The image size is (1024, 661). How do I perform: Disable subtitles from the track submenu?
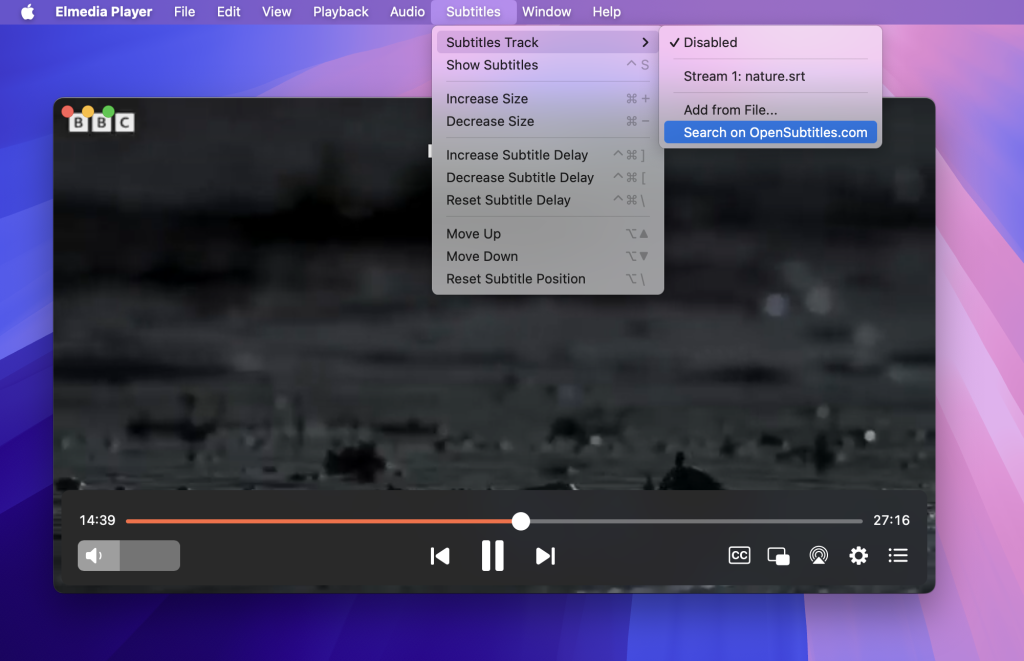(x=710, y=42)
